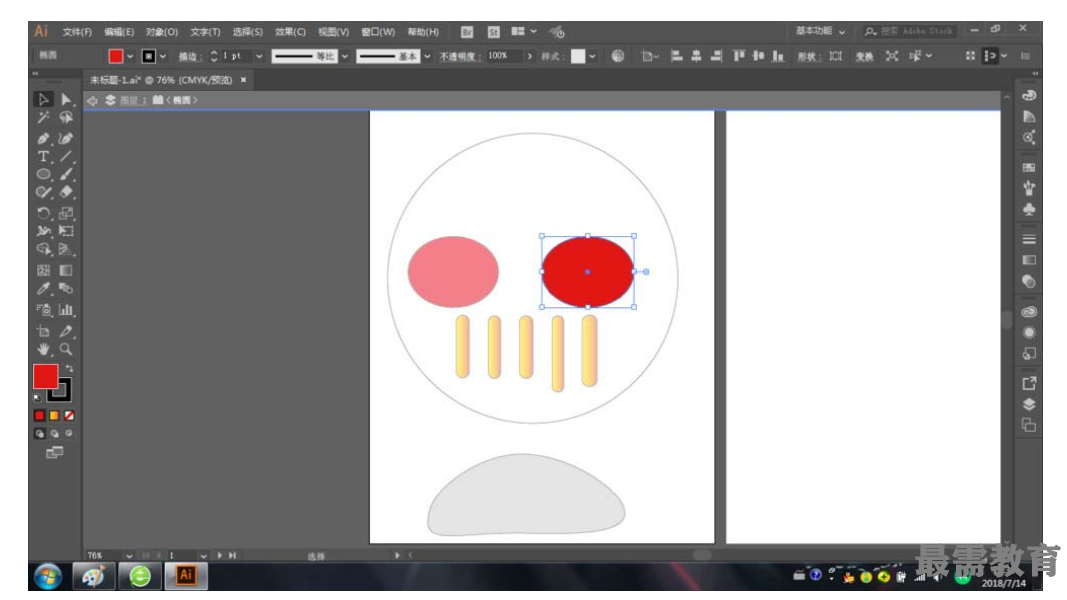
Task: Select the Scale tool
Action: (x=66, y=213)
